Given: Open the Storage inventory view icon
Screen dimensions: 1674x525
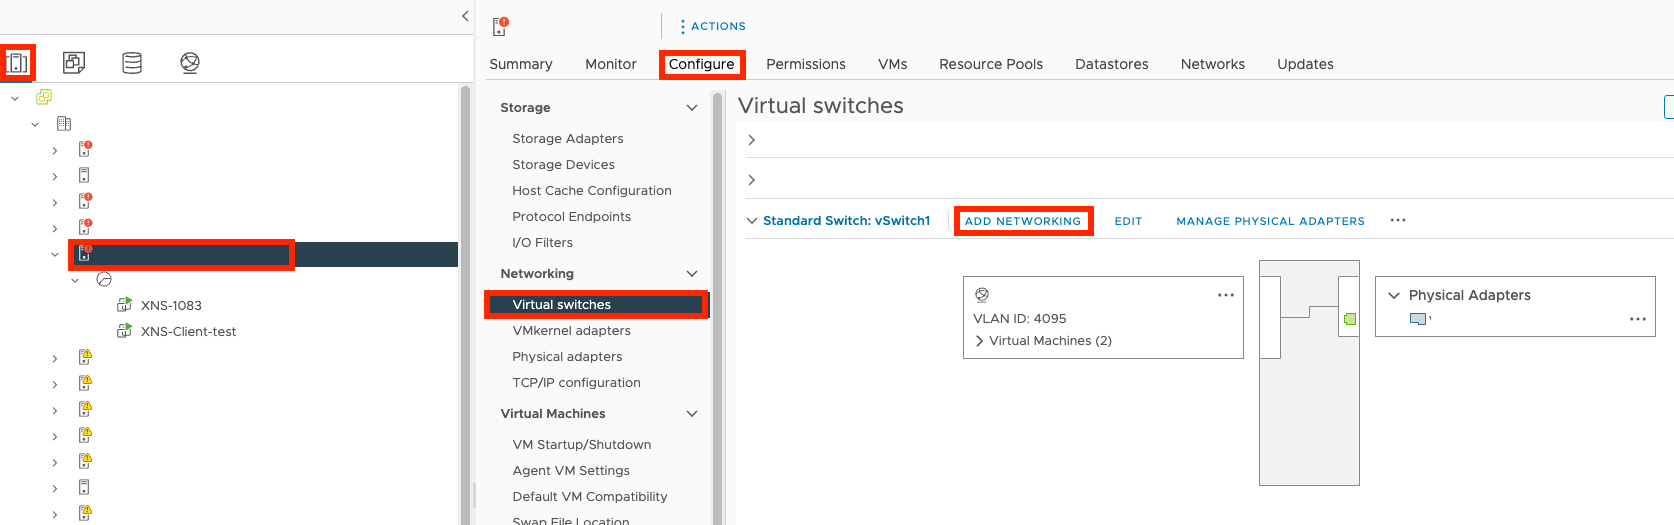Looking at the screenshot, I should click(x=132, y=63).
